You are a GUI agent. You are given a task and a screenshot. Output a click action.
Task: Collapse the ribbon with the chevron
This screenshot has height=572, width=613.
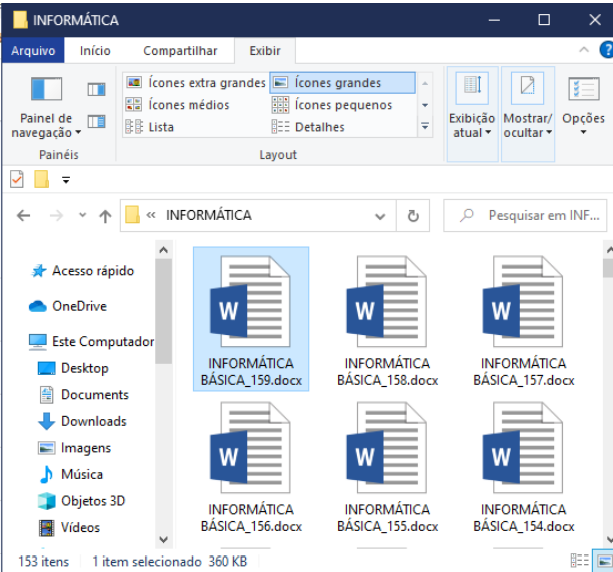coord(584,50)
